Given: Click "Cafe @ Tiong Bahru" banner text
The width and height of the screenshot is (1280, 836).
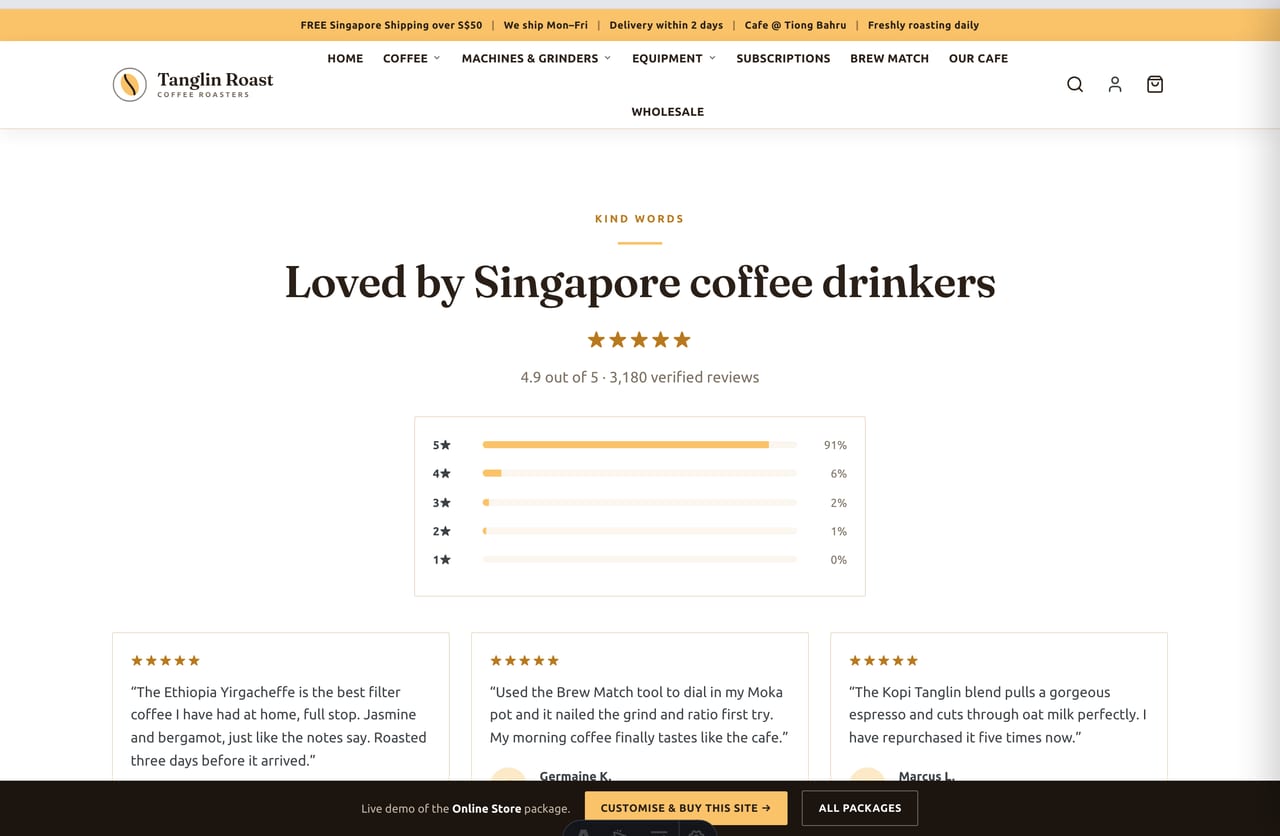Looking at the screenshot, I should click(795, 25).
